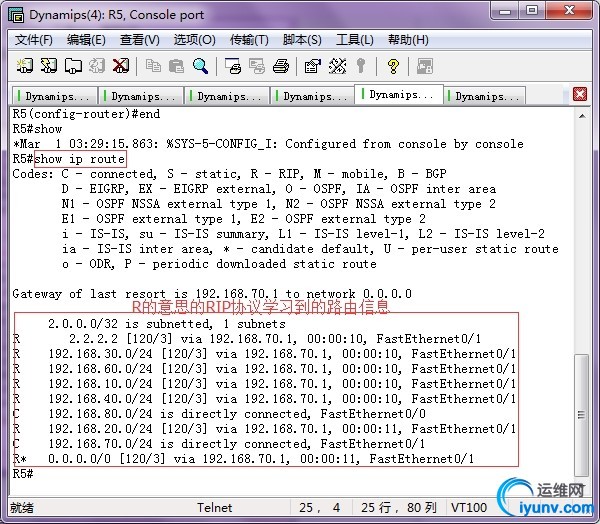Click the Print printer icon
The height and width of the screenshot is (524, 600).
point(281,66)
